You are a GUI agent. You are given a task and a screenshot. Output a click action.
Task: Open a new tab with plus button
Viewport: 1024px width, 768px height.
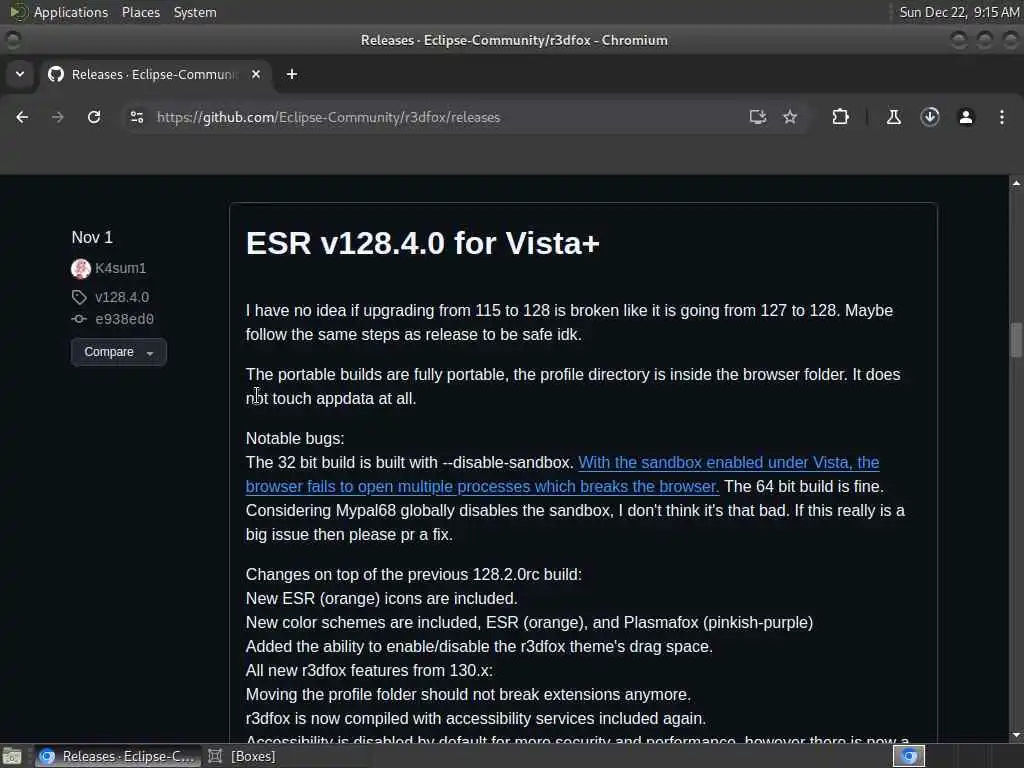(292, 74)
